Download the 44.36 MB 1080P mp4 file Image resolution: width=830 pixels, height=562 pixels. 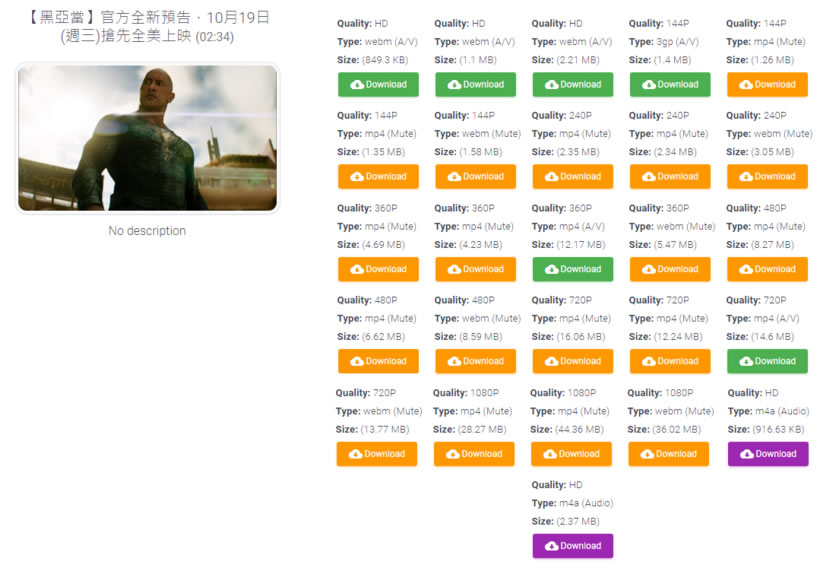pyautogui.click(x=570, y=454)
